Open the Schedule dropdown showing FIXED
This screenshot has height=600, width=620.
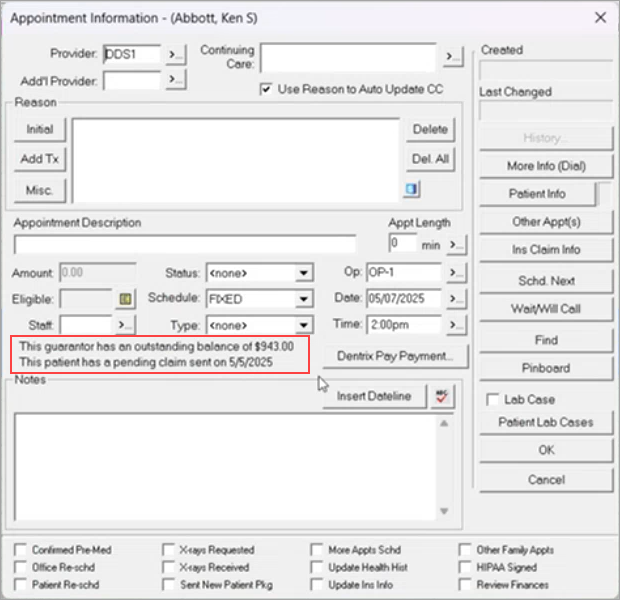point(304,298)
